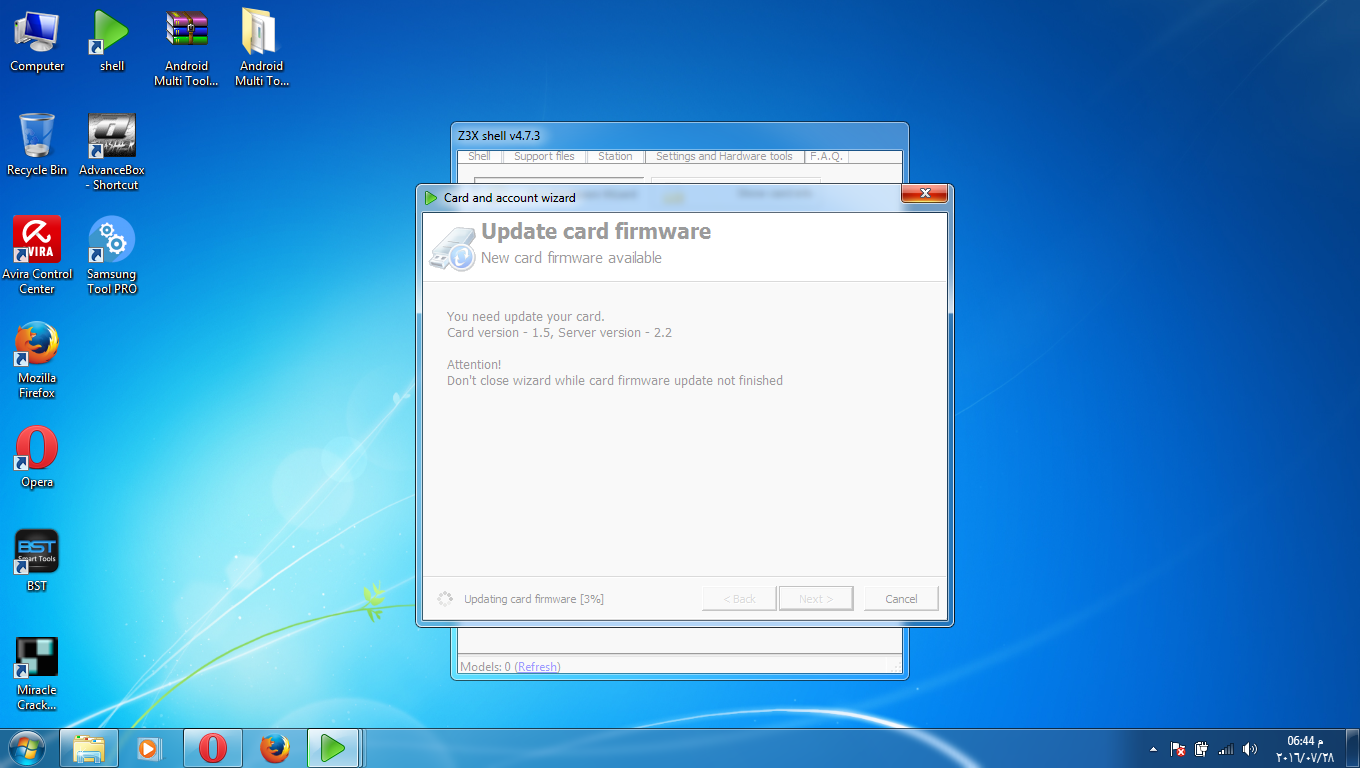This screenshot has width=1360, height=768.
Task: Open the Windows Start menu
Action: pos(27,748)
